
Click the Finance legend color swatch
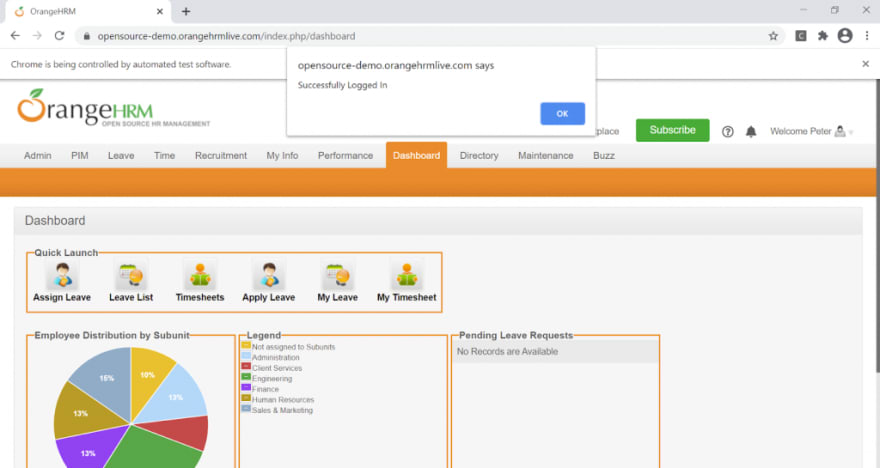coord(246,388)
